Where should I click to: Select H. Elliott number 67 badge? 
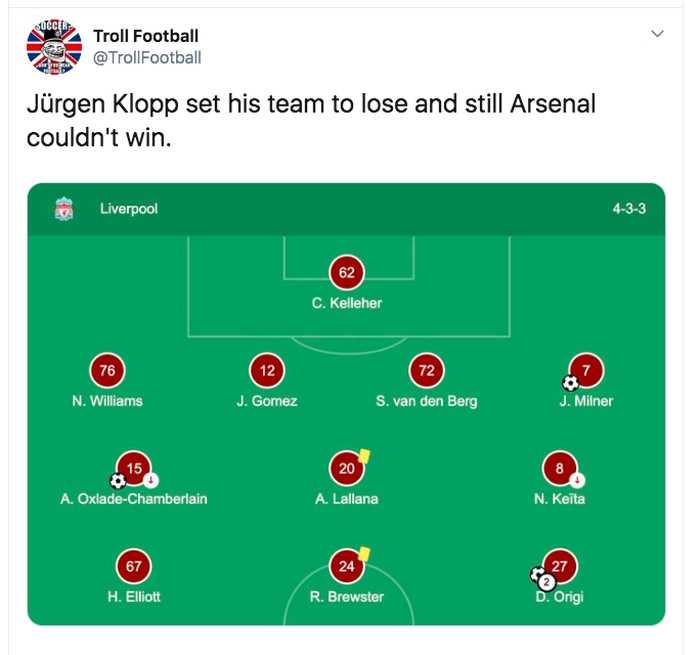point(134,566)
